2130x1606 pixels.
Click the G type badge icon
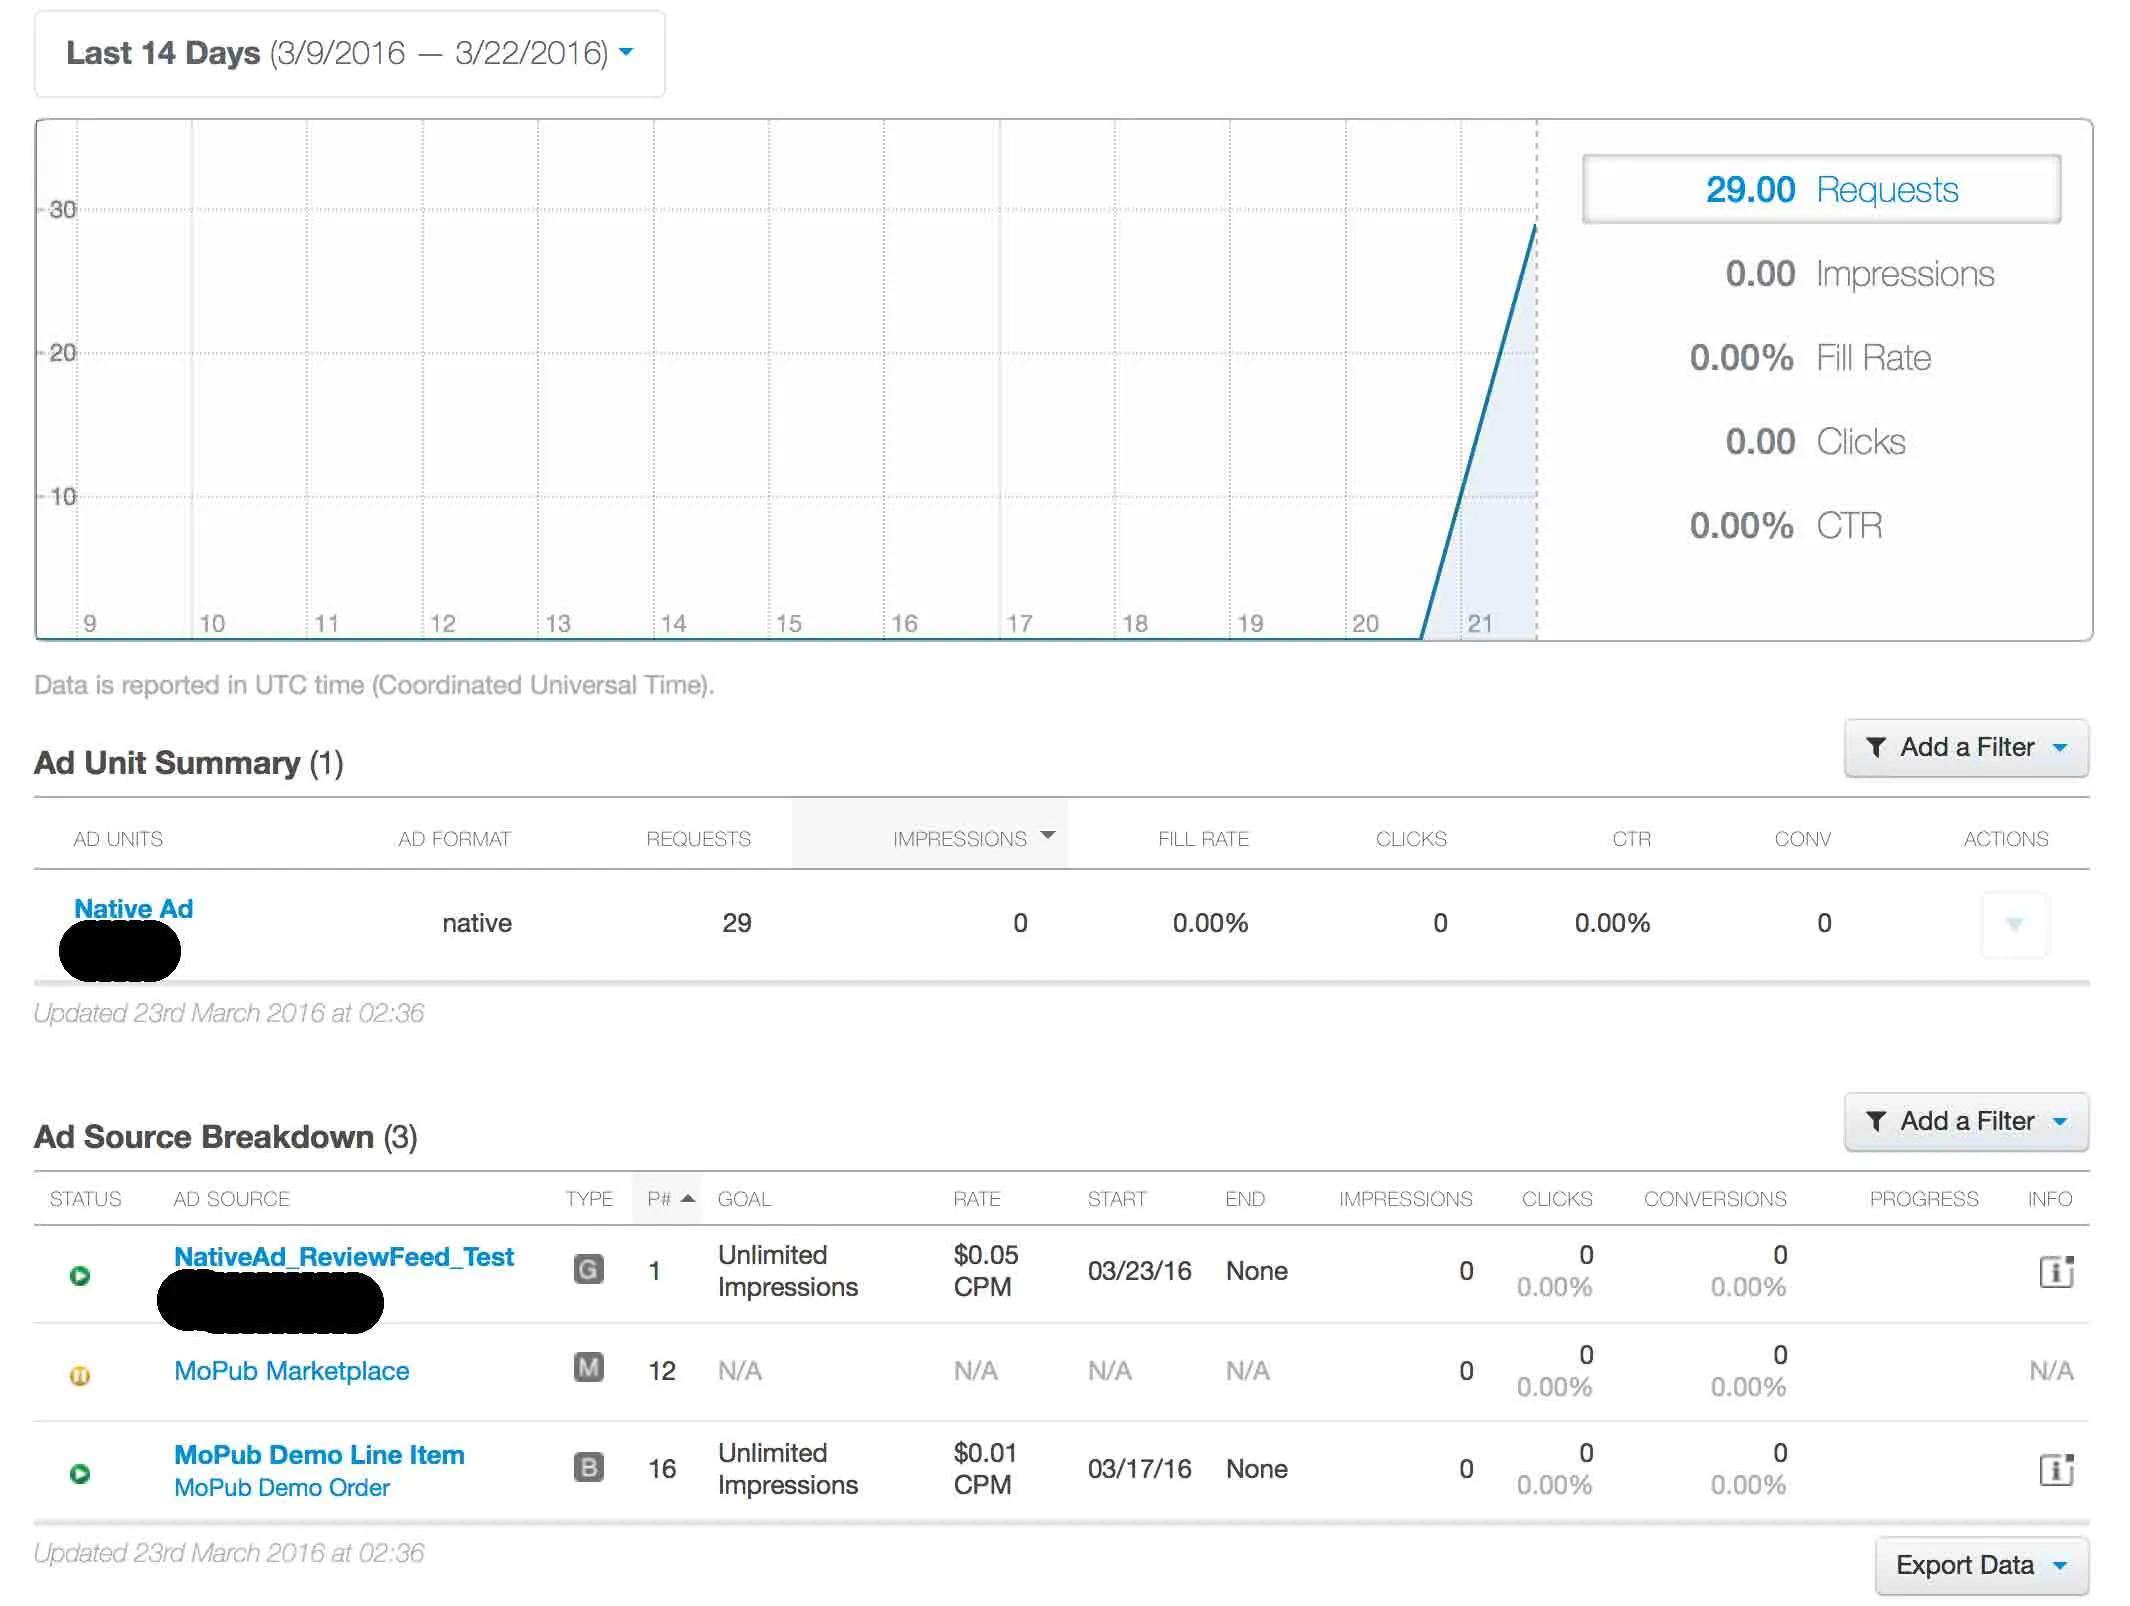click(x=588, y=1269)
